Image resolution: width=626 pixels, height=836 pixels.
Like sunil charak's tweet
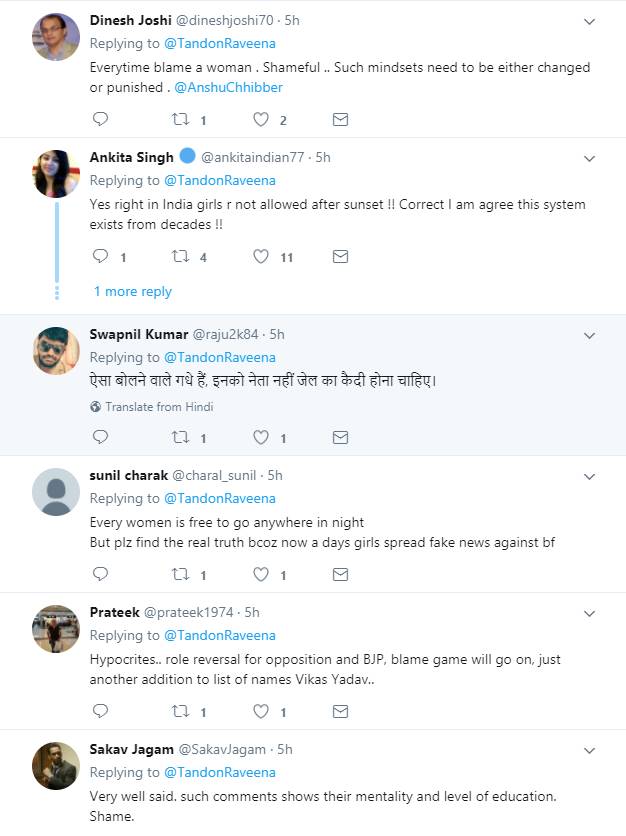[261, 575]
